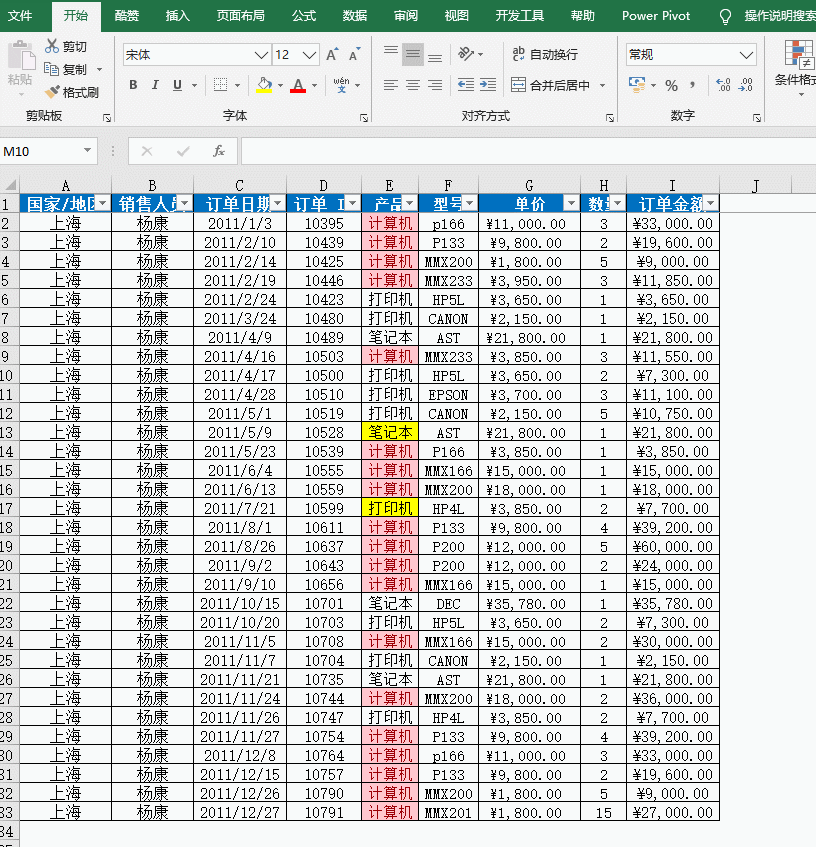Click the center align icon
This screenshot has height=847, width=816.
point(412,86)
